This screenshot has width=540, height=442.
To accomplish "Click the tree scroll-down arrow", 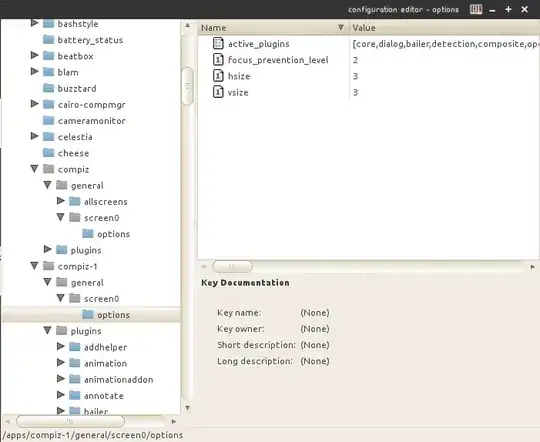I will click(187, 408).
